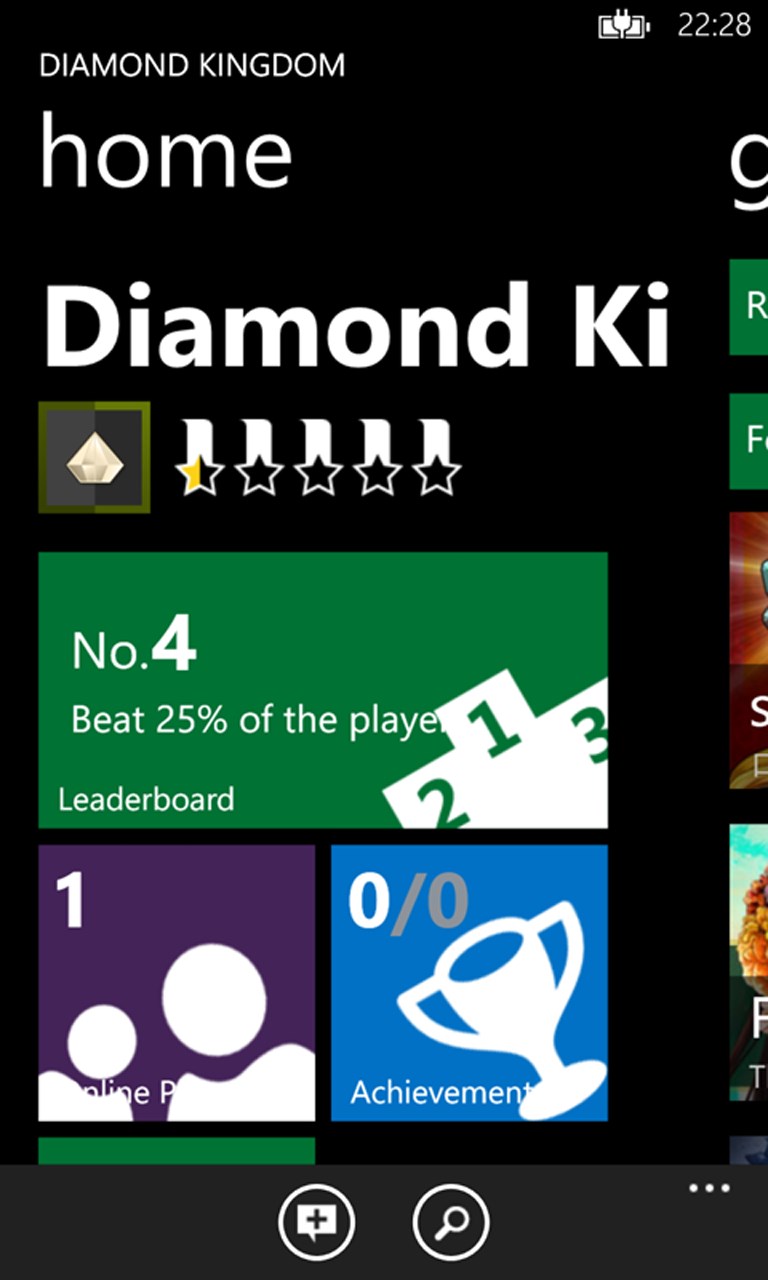Tap the add comment icon in bottom bar

point(317,1222)
